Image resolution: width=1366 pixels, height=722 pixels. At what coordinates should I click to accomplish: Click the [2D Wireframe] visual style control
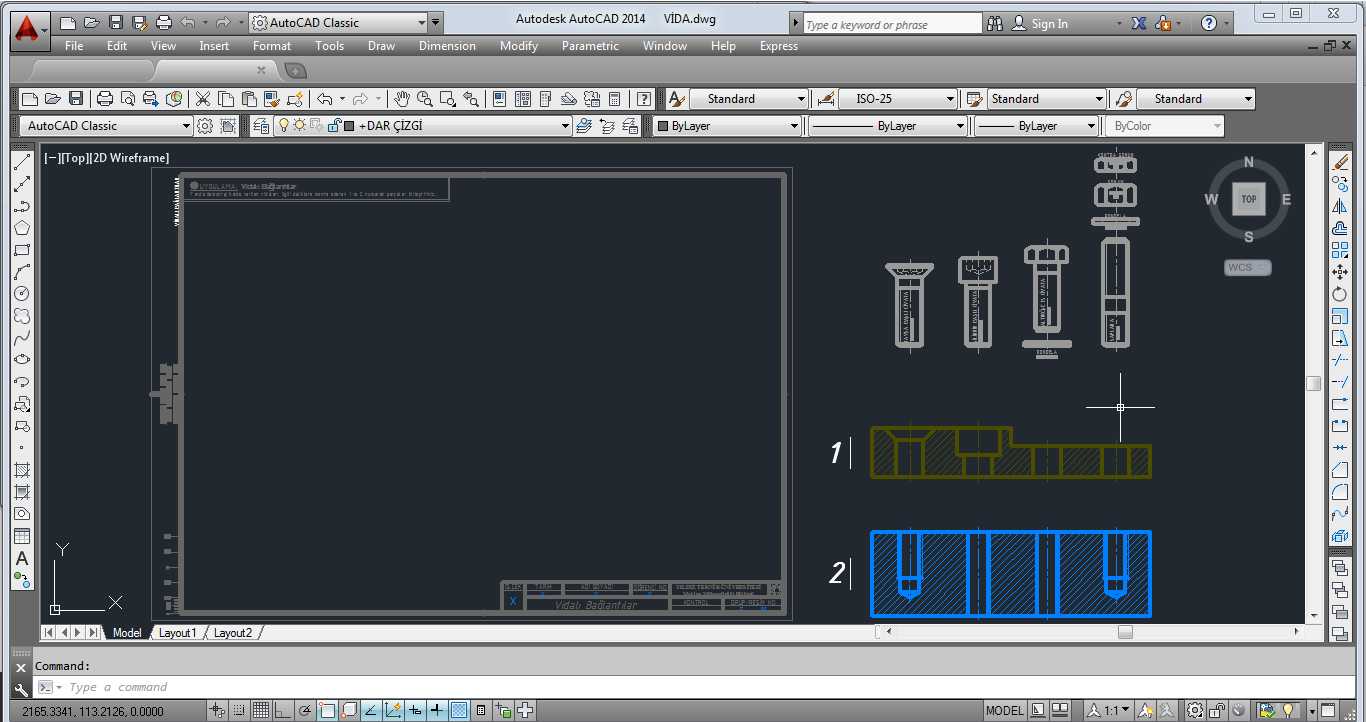[x=130, y=158]
